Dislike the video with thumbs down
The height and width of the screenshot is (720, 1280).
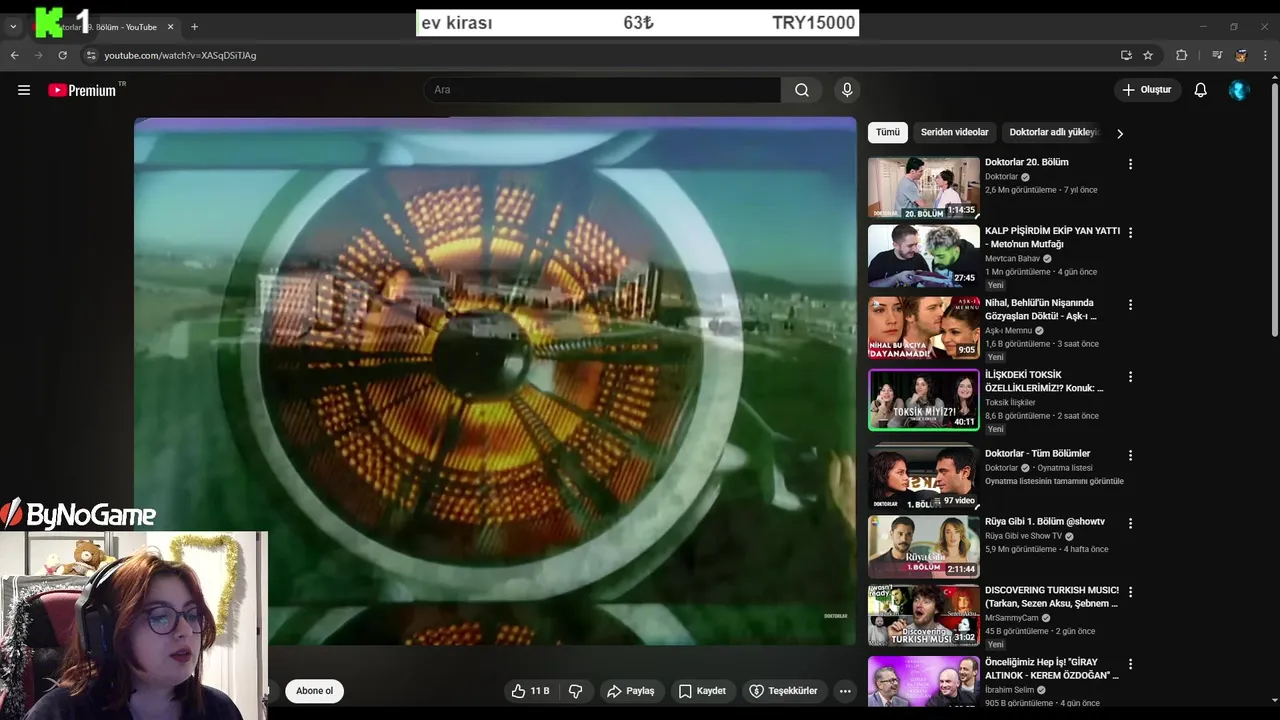(576, 691)
